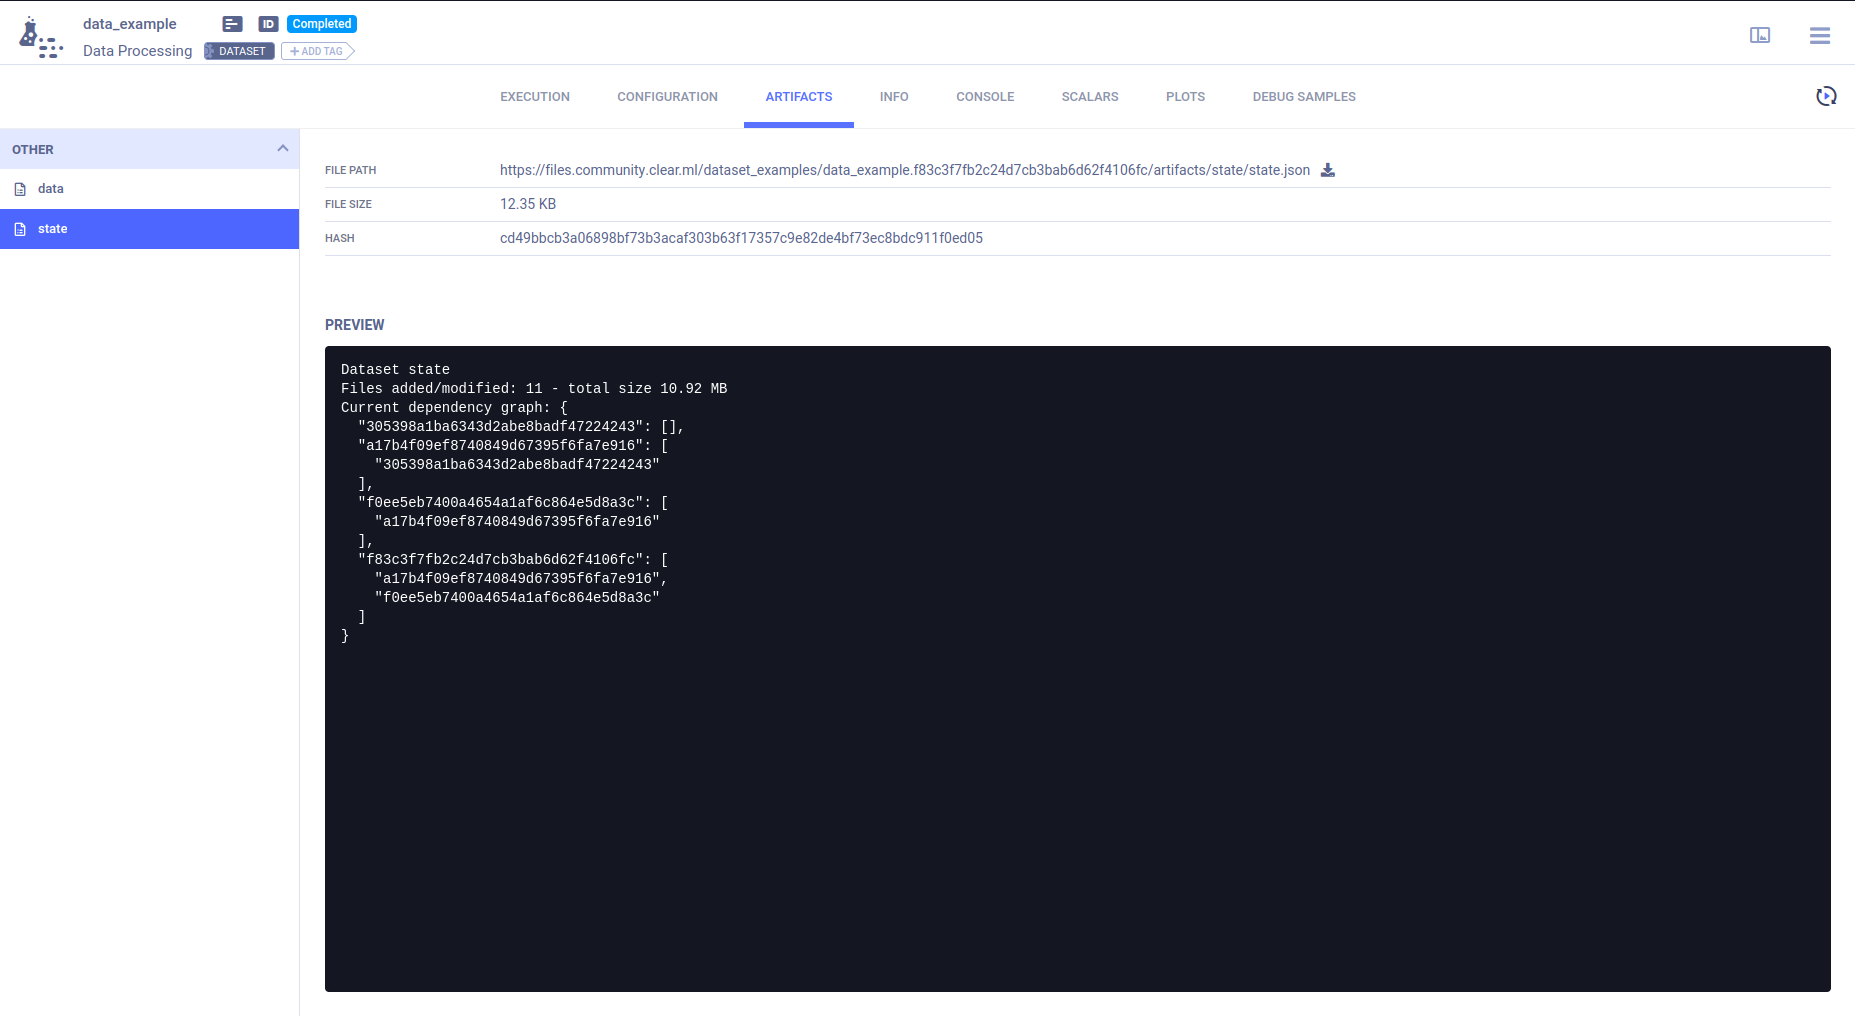Screen dimensions: 1855x1016
Task: Collapse the OTHER artifacts section
Action: [x=282, y=149]
